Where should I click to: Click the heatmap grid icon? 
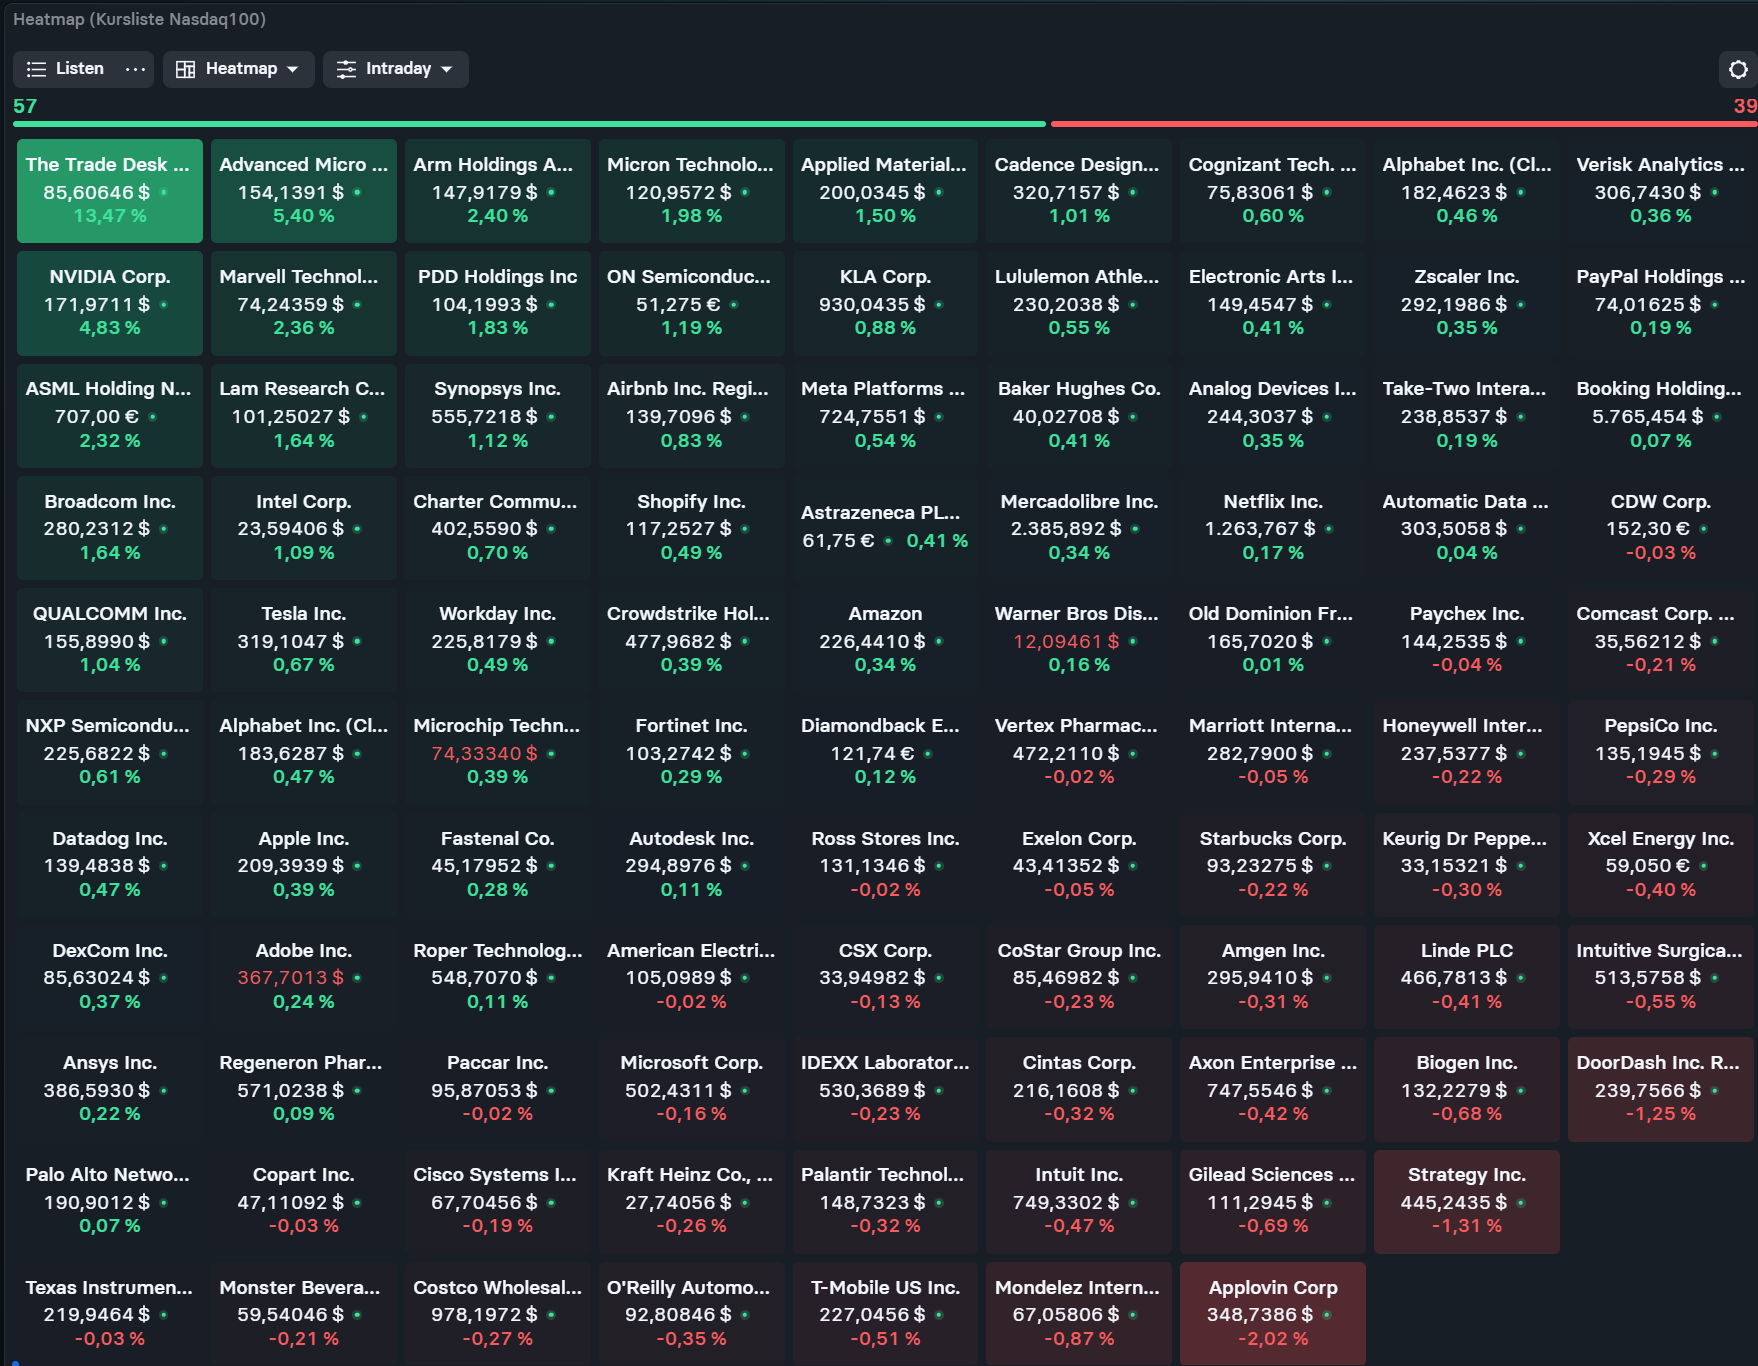[185, 69]
